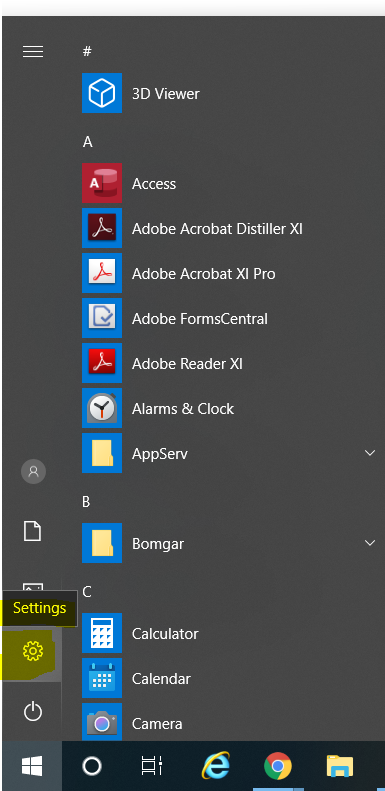385x791 pixels.
Task: Click the Power button
Action: click(x=33, y=712)
